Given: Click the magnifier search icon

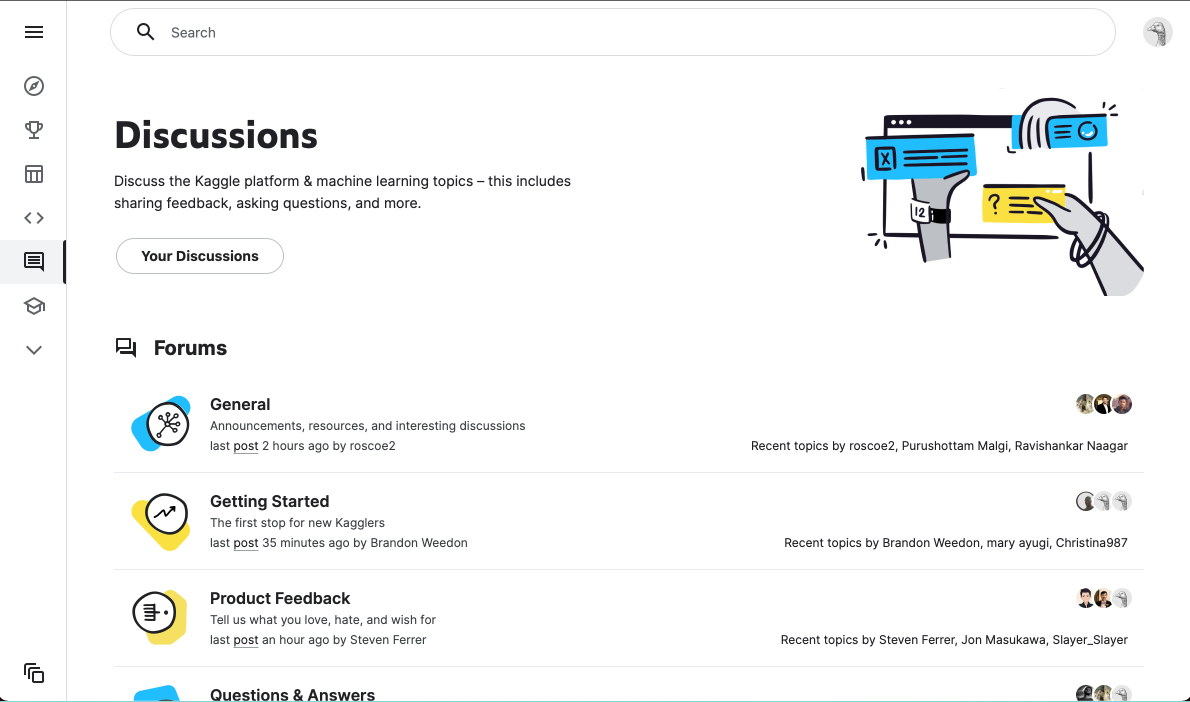Looking at the screenshot, I should point(145,32).
